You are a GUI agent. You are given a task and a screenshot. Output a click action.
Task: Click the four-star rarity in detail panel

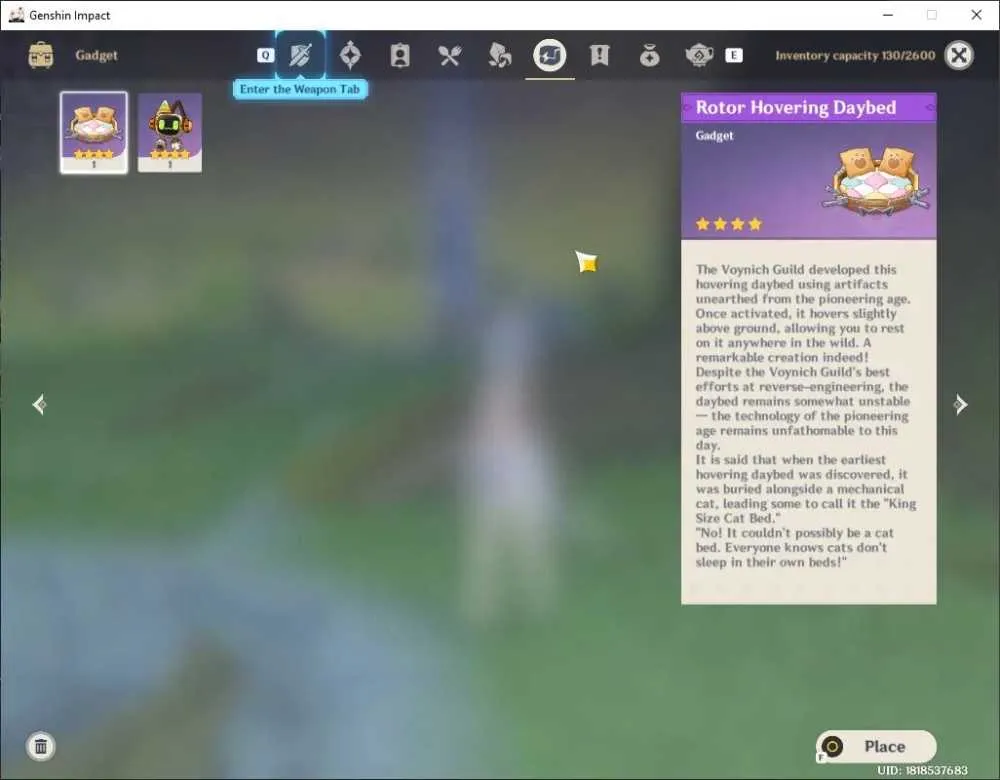click(729, 224)
